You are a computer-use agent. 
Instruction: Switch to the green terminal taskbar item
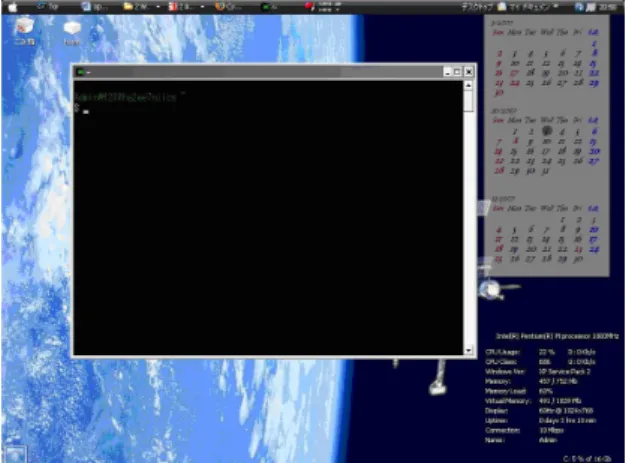coord(270,6)
